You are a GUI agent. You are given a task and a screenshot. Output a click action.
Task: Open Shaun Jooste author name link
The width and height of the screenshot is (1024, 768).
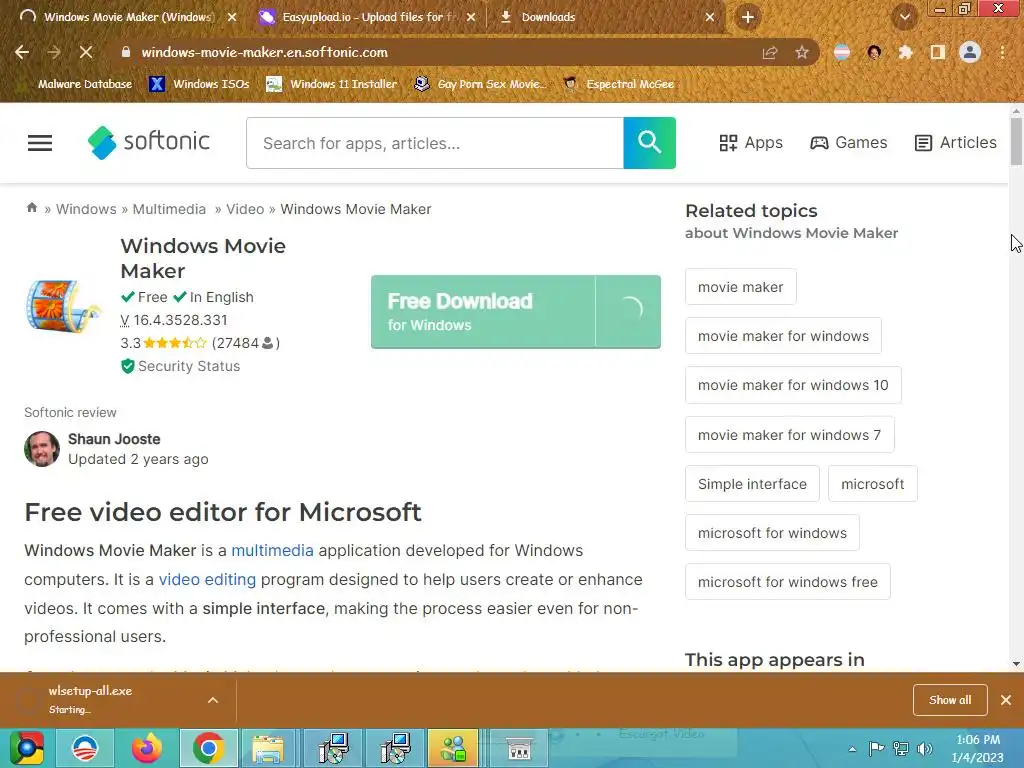click(x=114, y=439)
